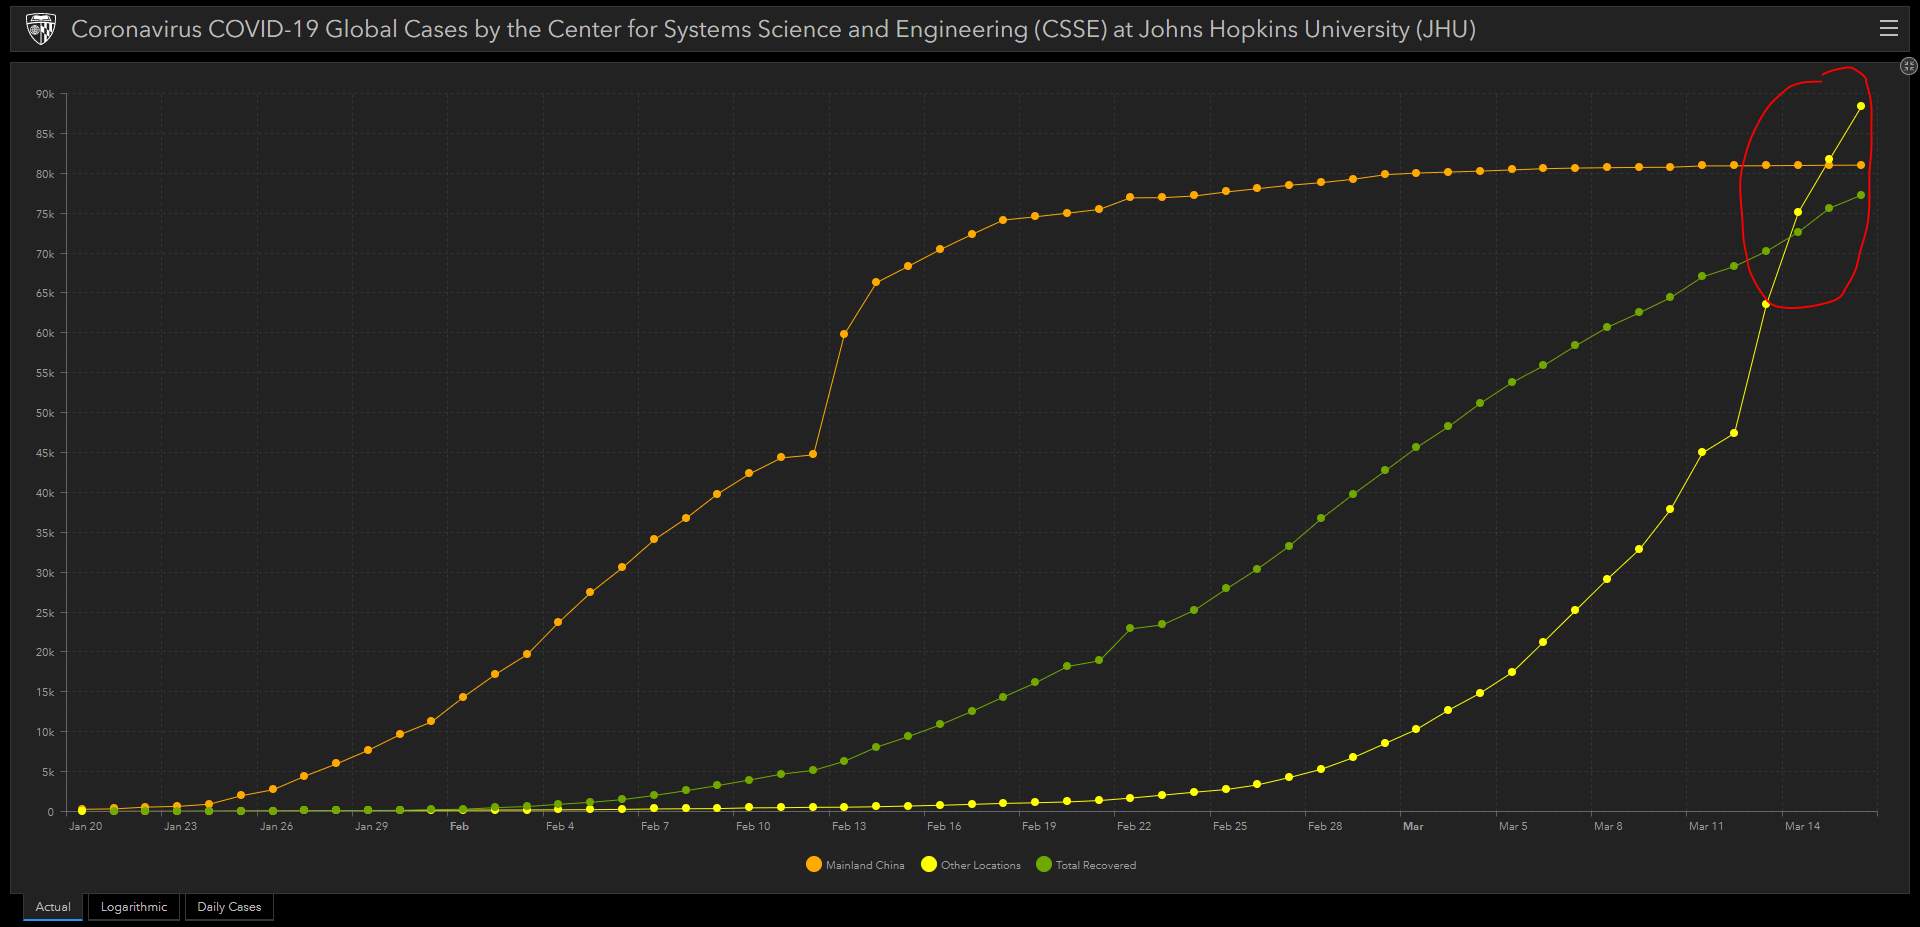Click the 90k y-axis label

(x=45, y=94)
